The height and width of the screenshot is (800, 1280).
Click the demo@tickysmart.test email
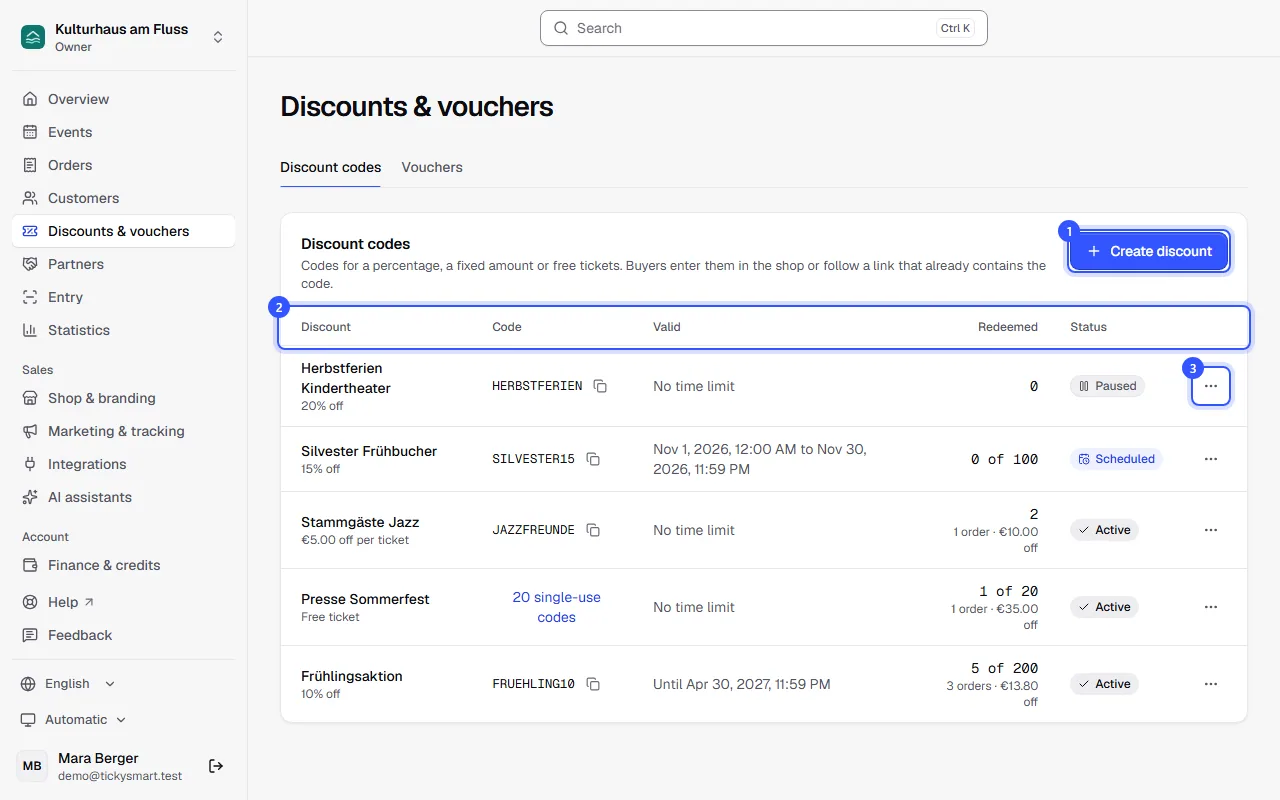click(120, 775)
